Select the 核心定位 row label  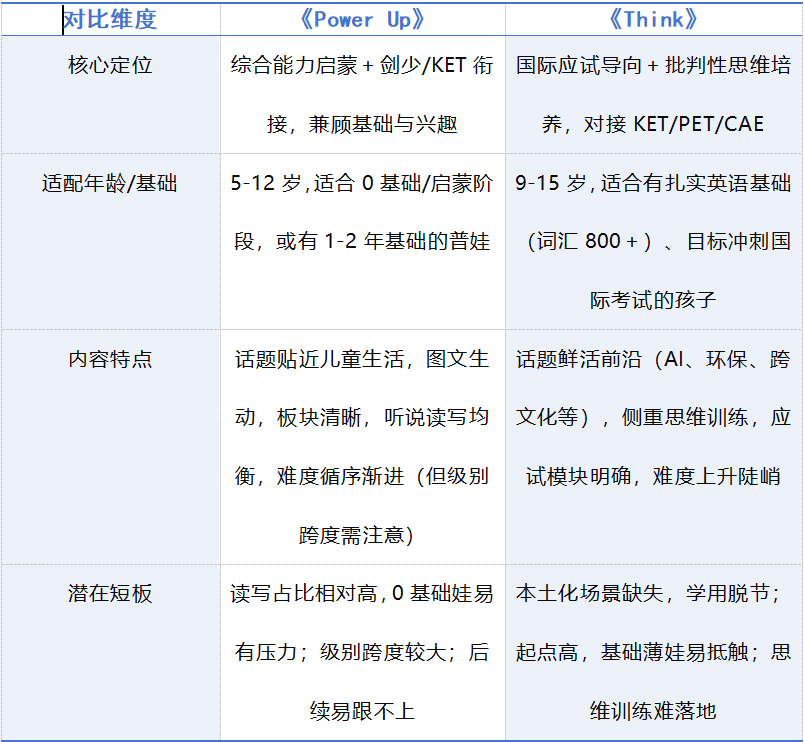tap(113, 62)
